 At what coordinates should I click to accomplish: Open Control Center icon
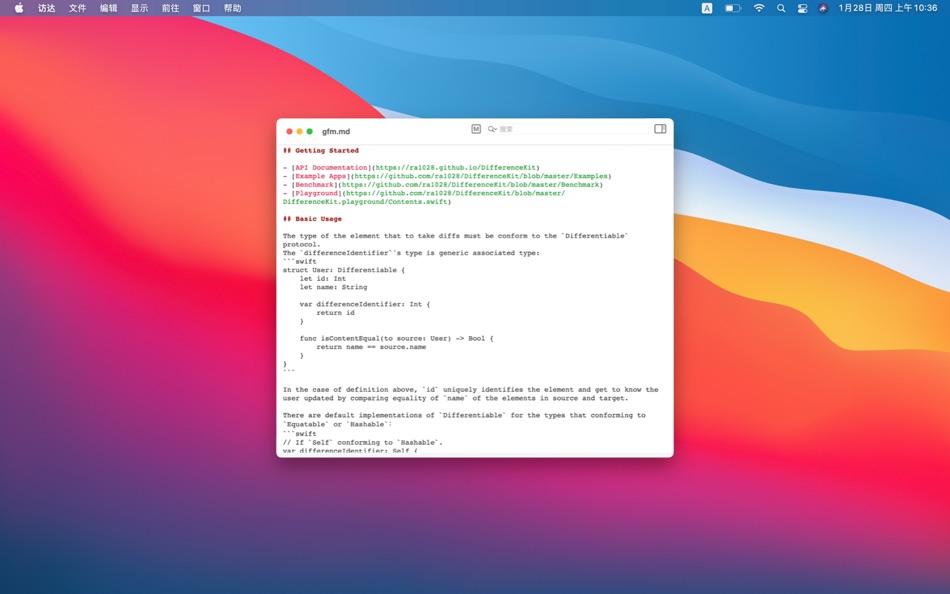(x=802, y=8)
